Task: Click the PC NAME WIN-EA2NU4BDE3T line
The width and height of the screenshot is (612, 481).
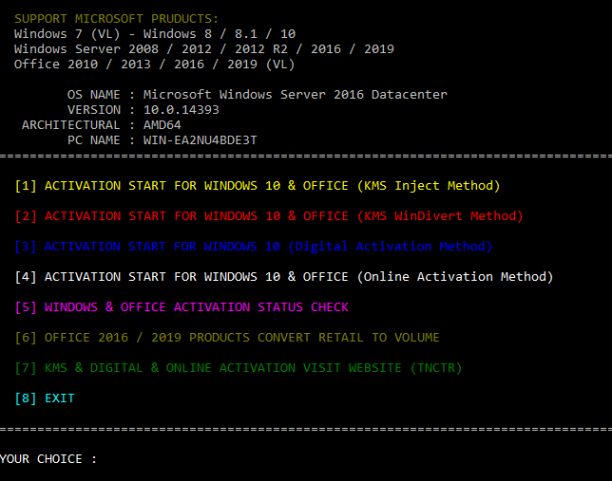Action: click(x=162, y=140)
